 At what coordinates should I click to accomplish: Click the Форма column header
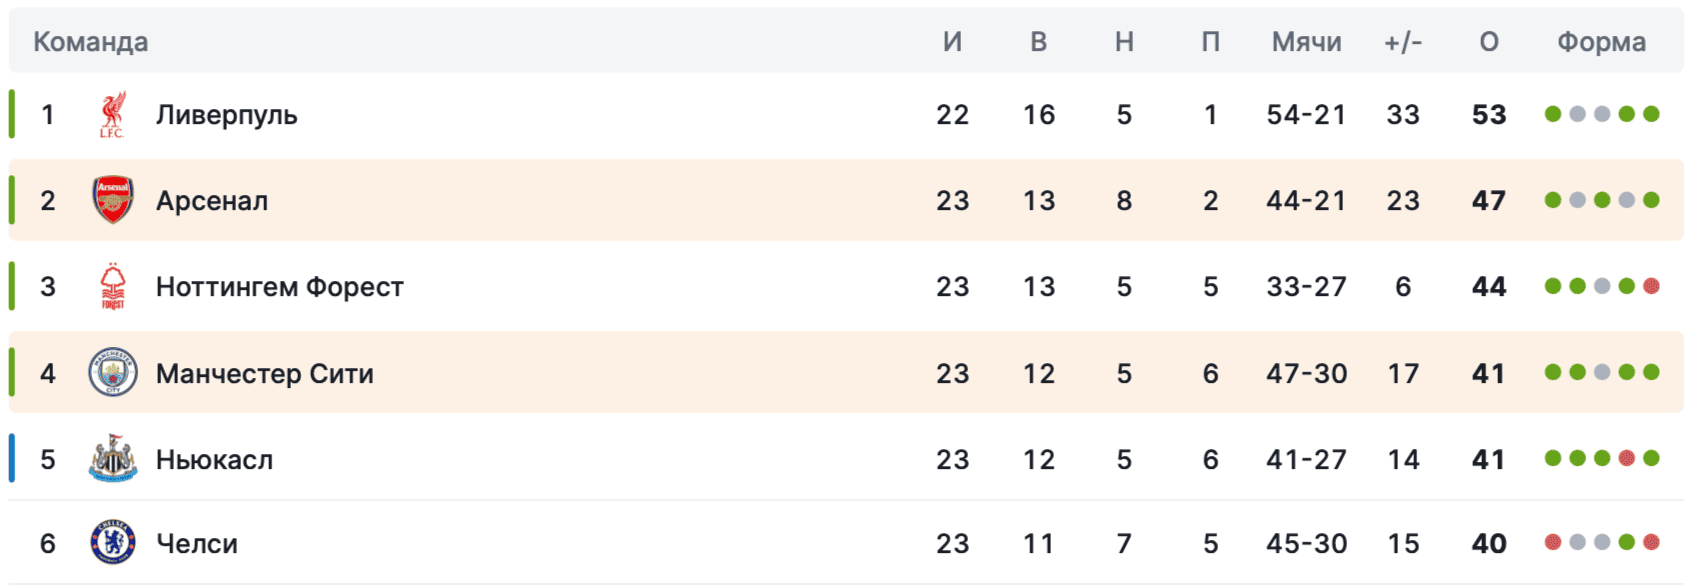[x=1601, y=42]
